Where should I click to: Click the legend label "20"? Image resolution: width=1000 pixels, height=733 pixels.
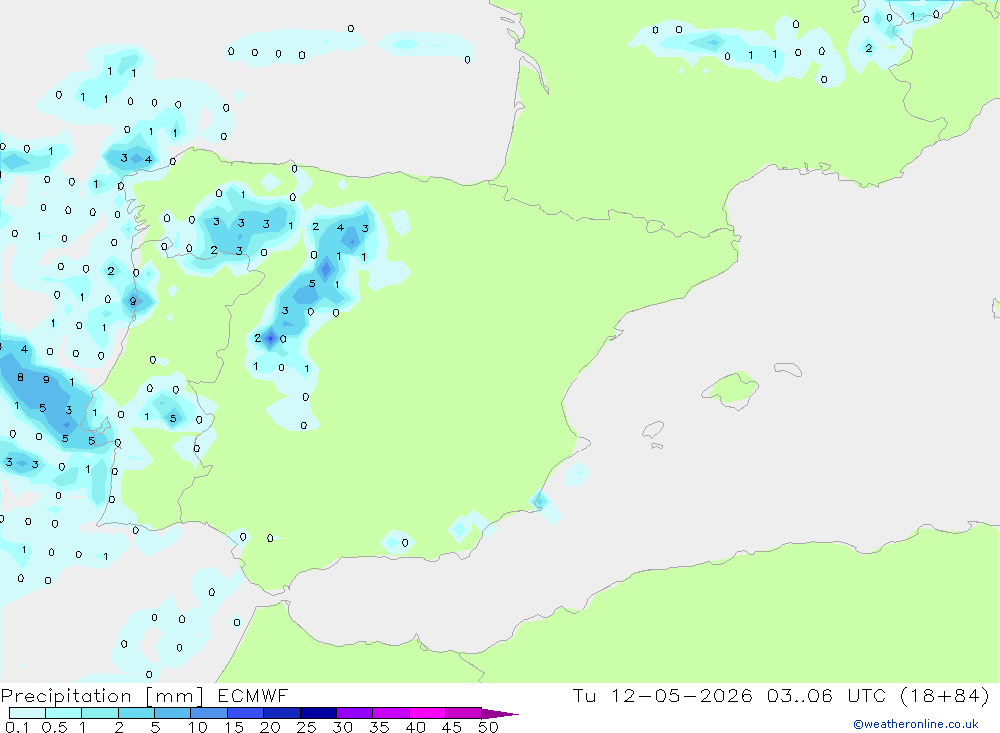point(270,727)
